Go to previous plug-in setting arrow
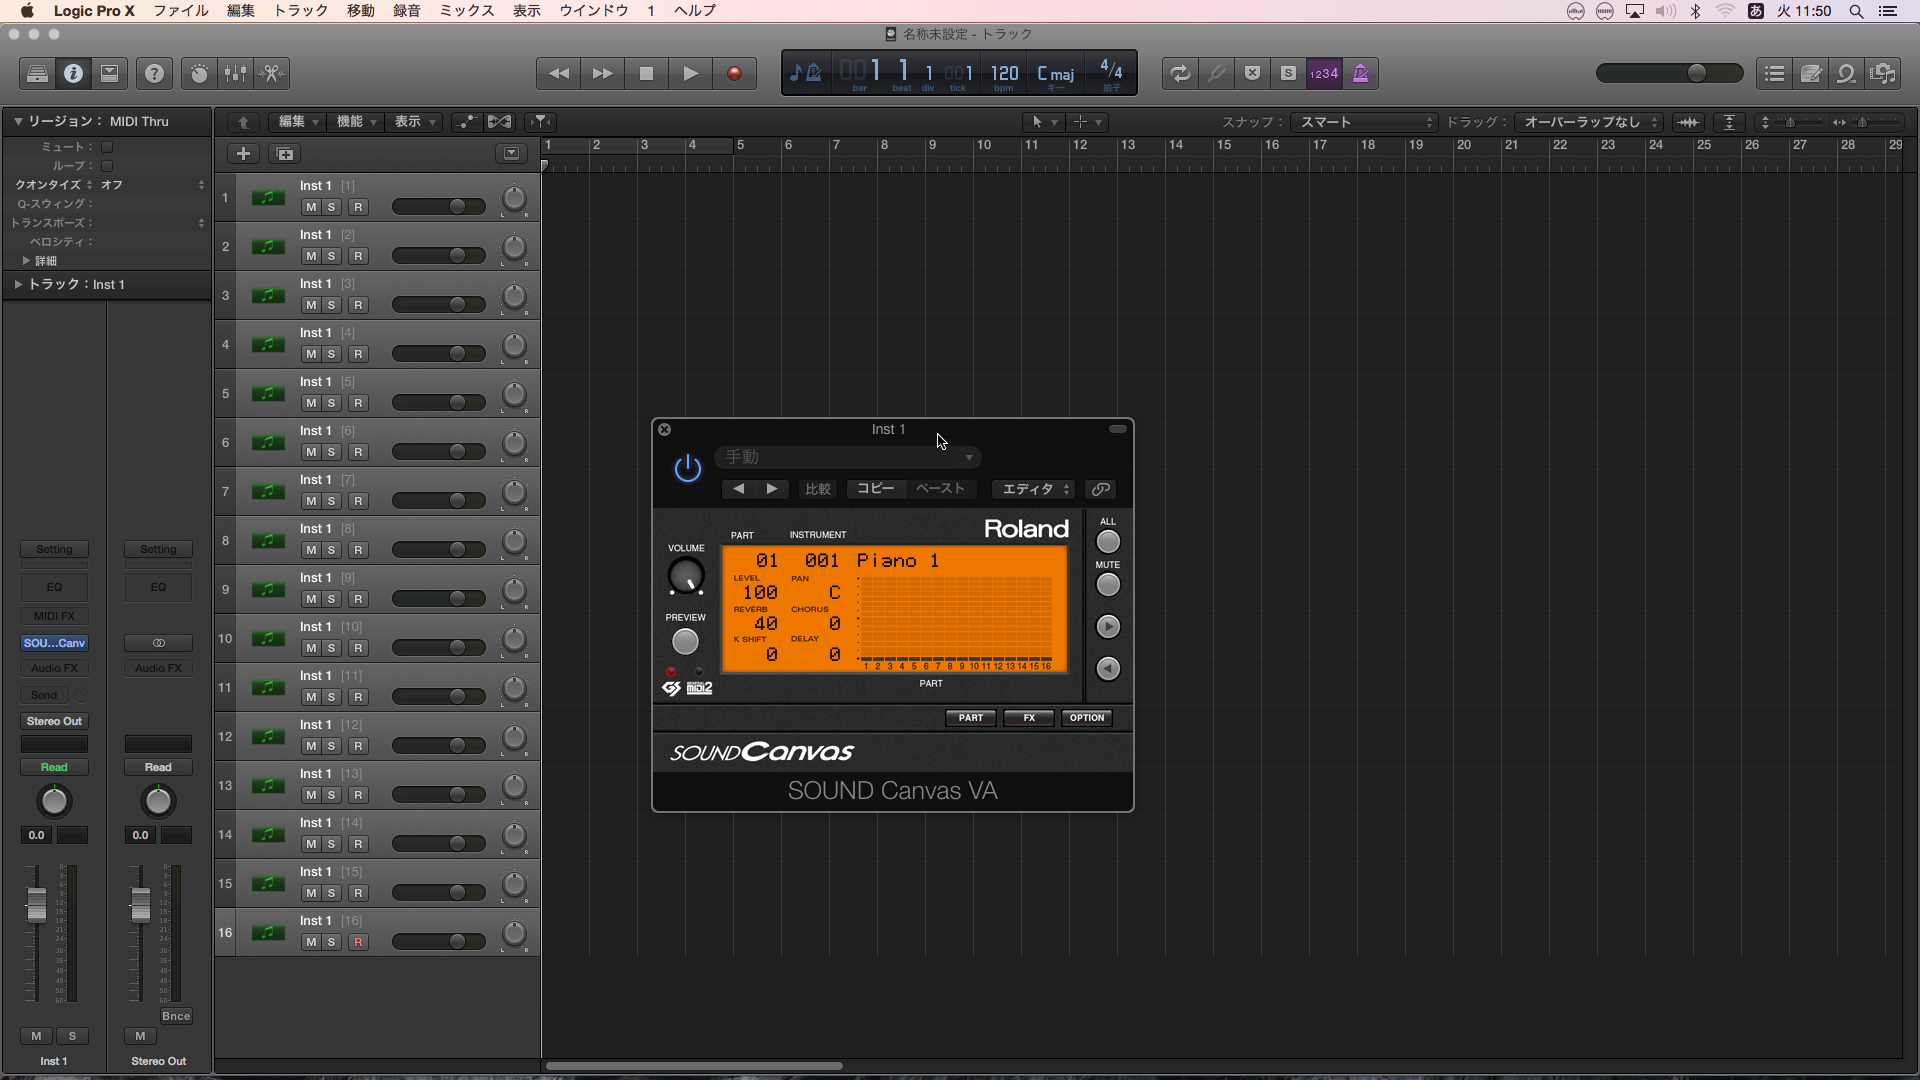This screenshot has height=1080, width=1920. point(739,489)
